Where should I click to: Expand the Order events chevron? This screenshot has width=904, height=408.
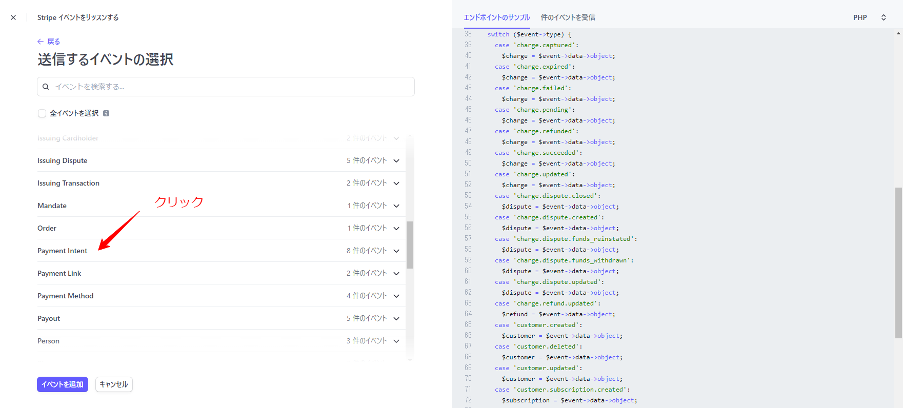click(397, 229)
